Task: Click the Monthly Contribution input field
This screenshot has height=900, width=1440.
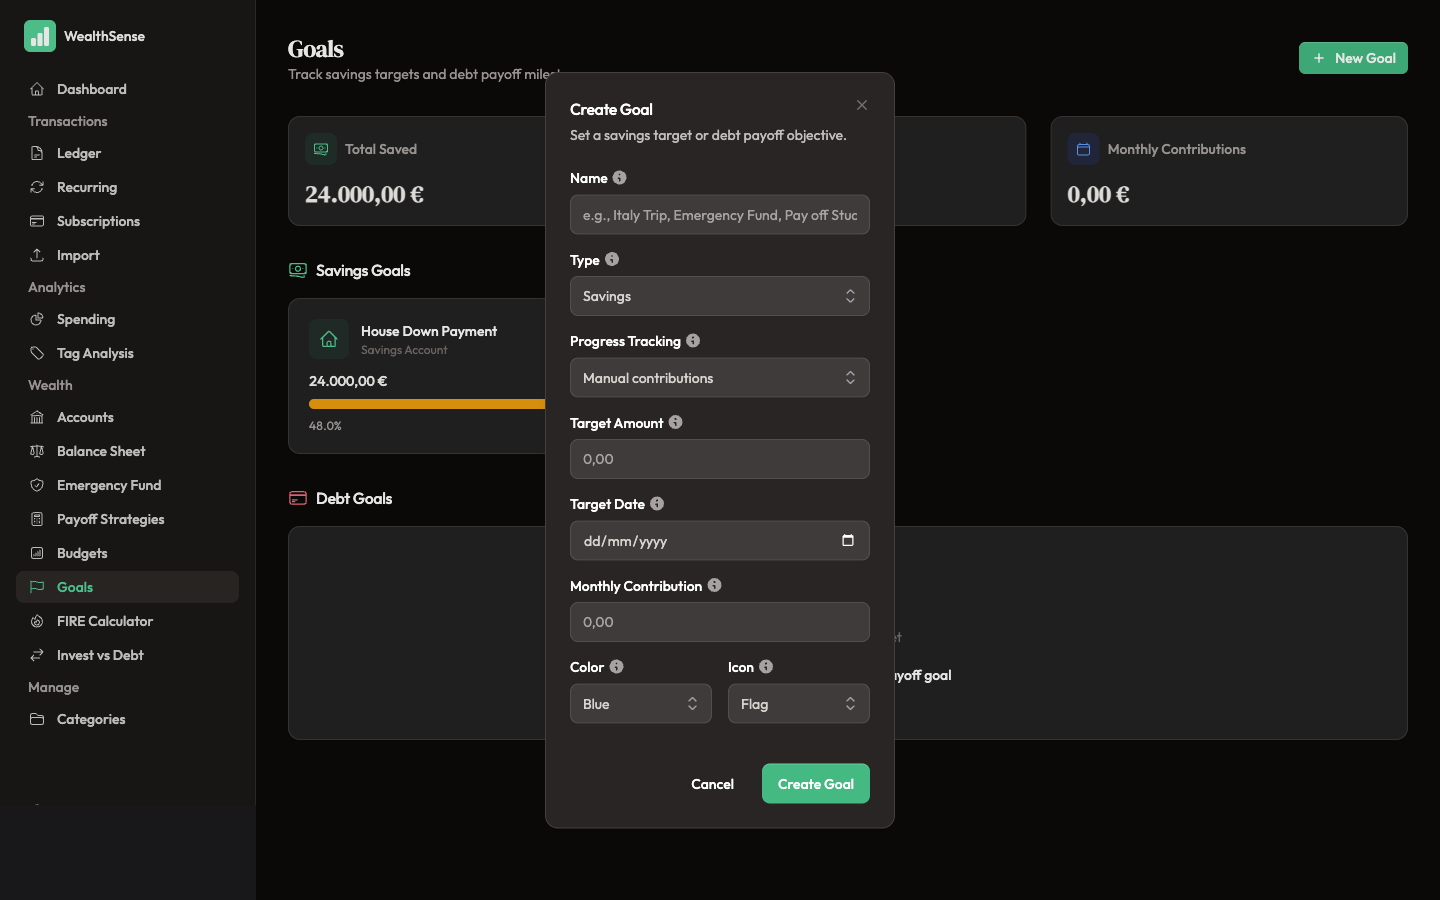Action: tap(720, 622)
